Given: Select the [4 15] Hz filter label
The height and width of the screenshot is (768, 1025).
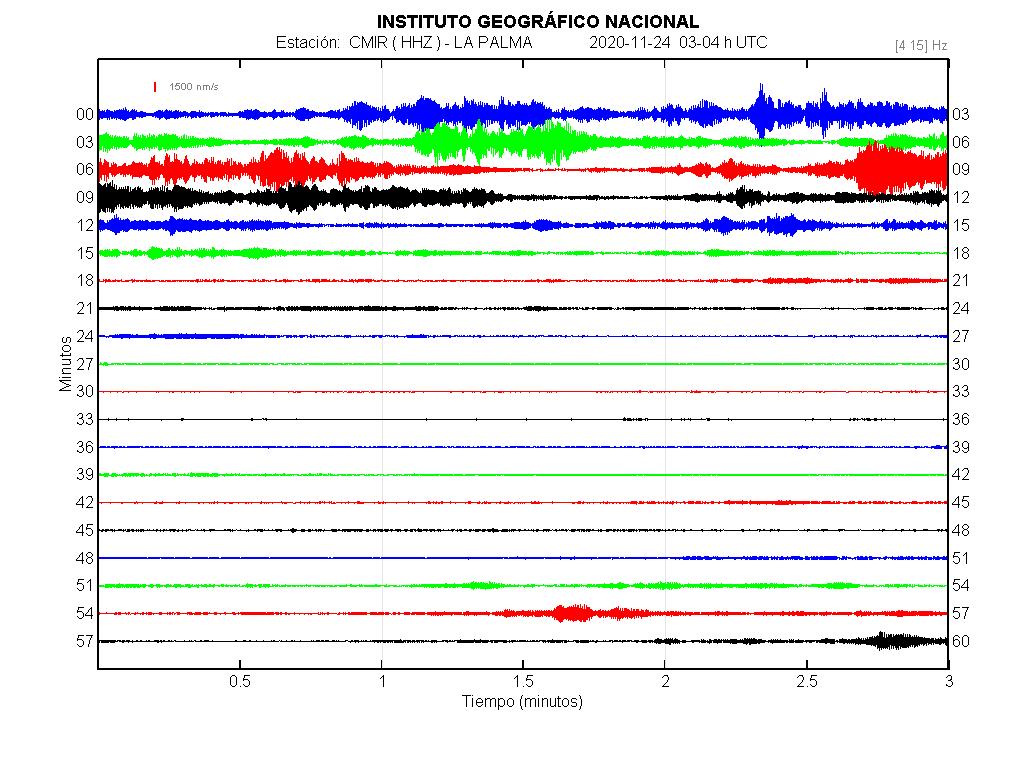Looking at the screenshot, I should 921,45.
